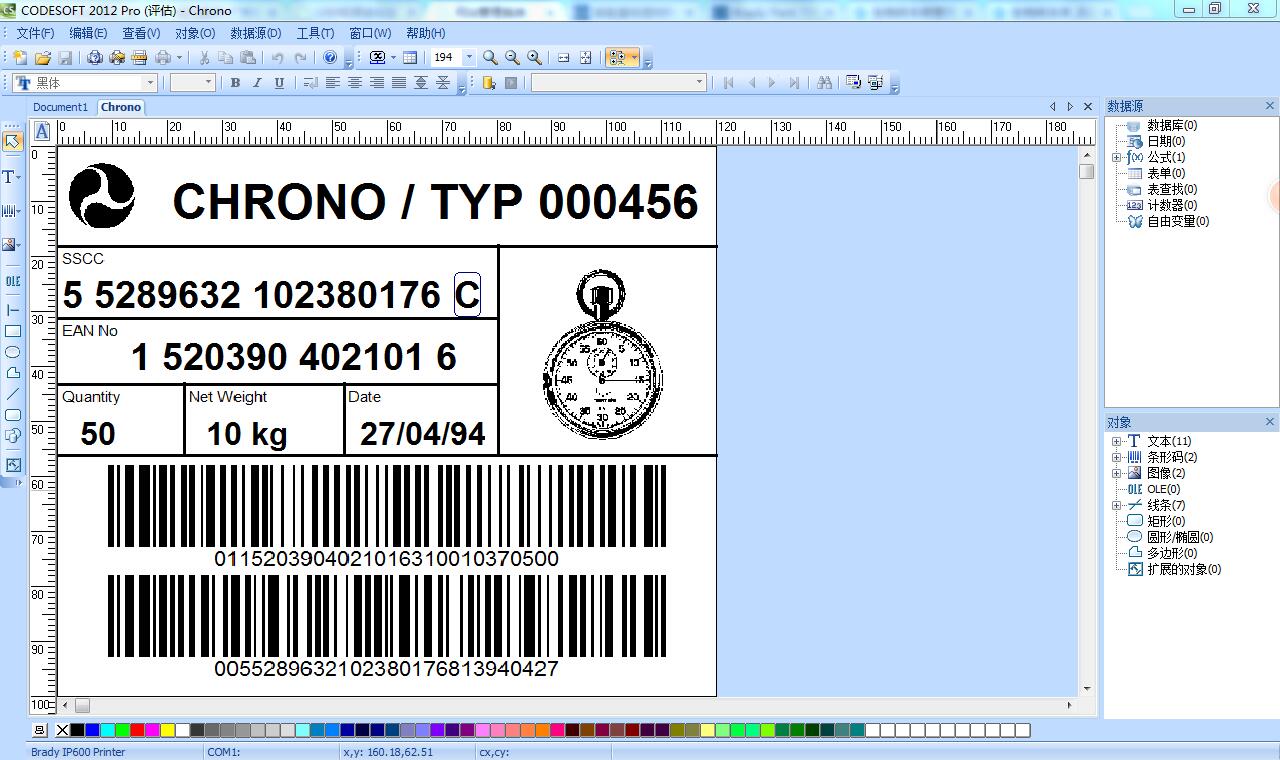Click the Open folder icon
This screenshot has width=1280, height=760.
tap(43, 58)
